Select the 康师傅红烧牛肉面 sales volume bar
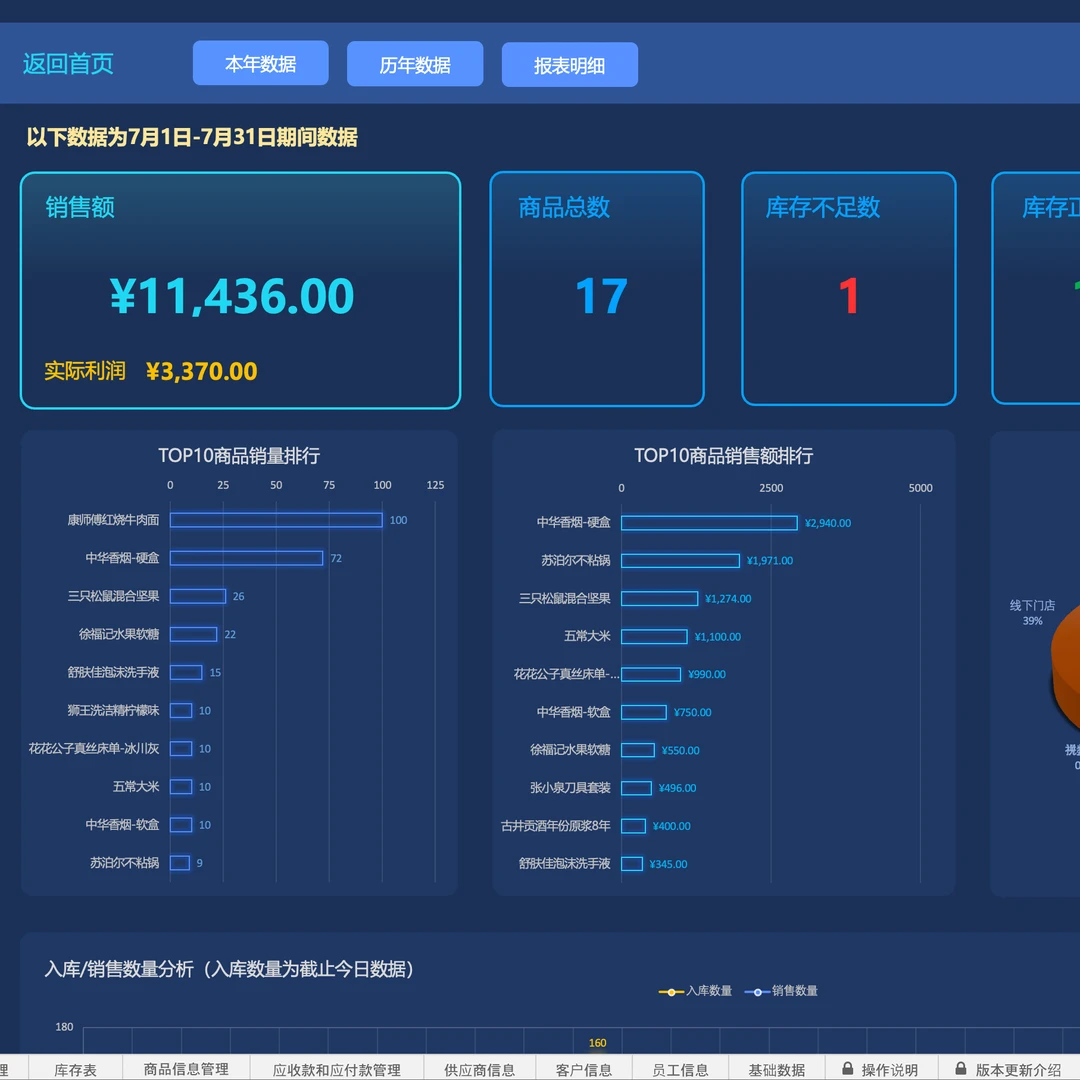The height and width of the screenshot is (1080, 1080). (x=275, y=520)
